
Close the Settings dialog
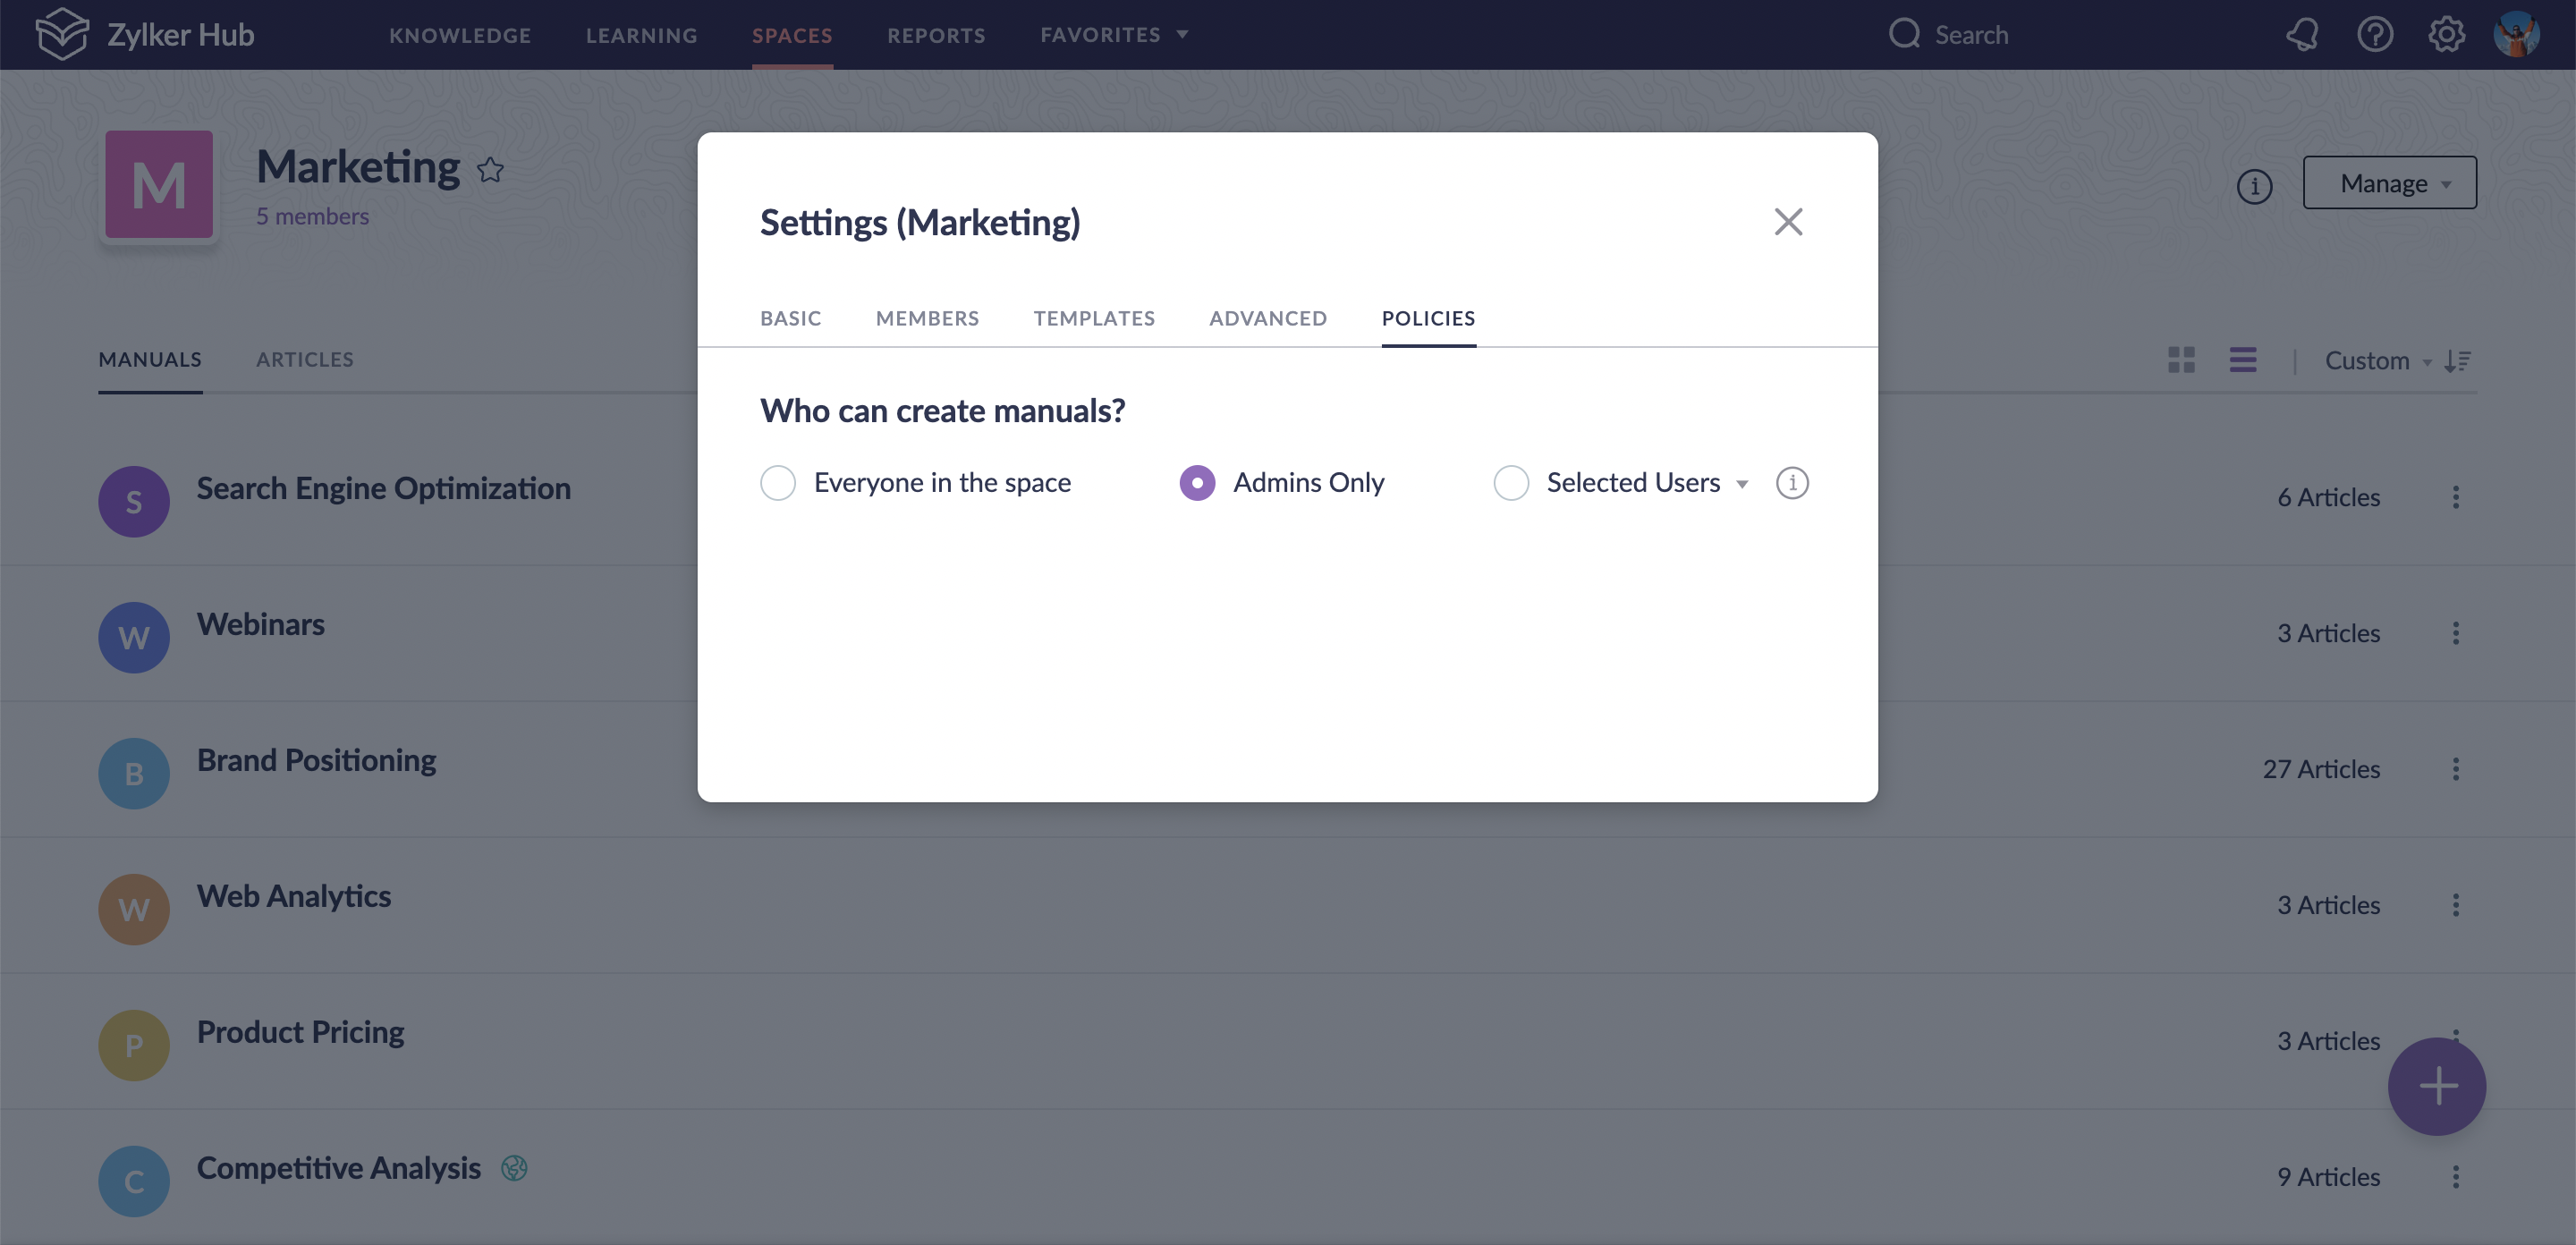click(1788, 222)
